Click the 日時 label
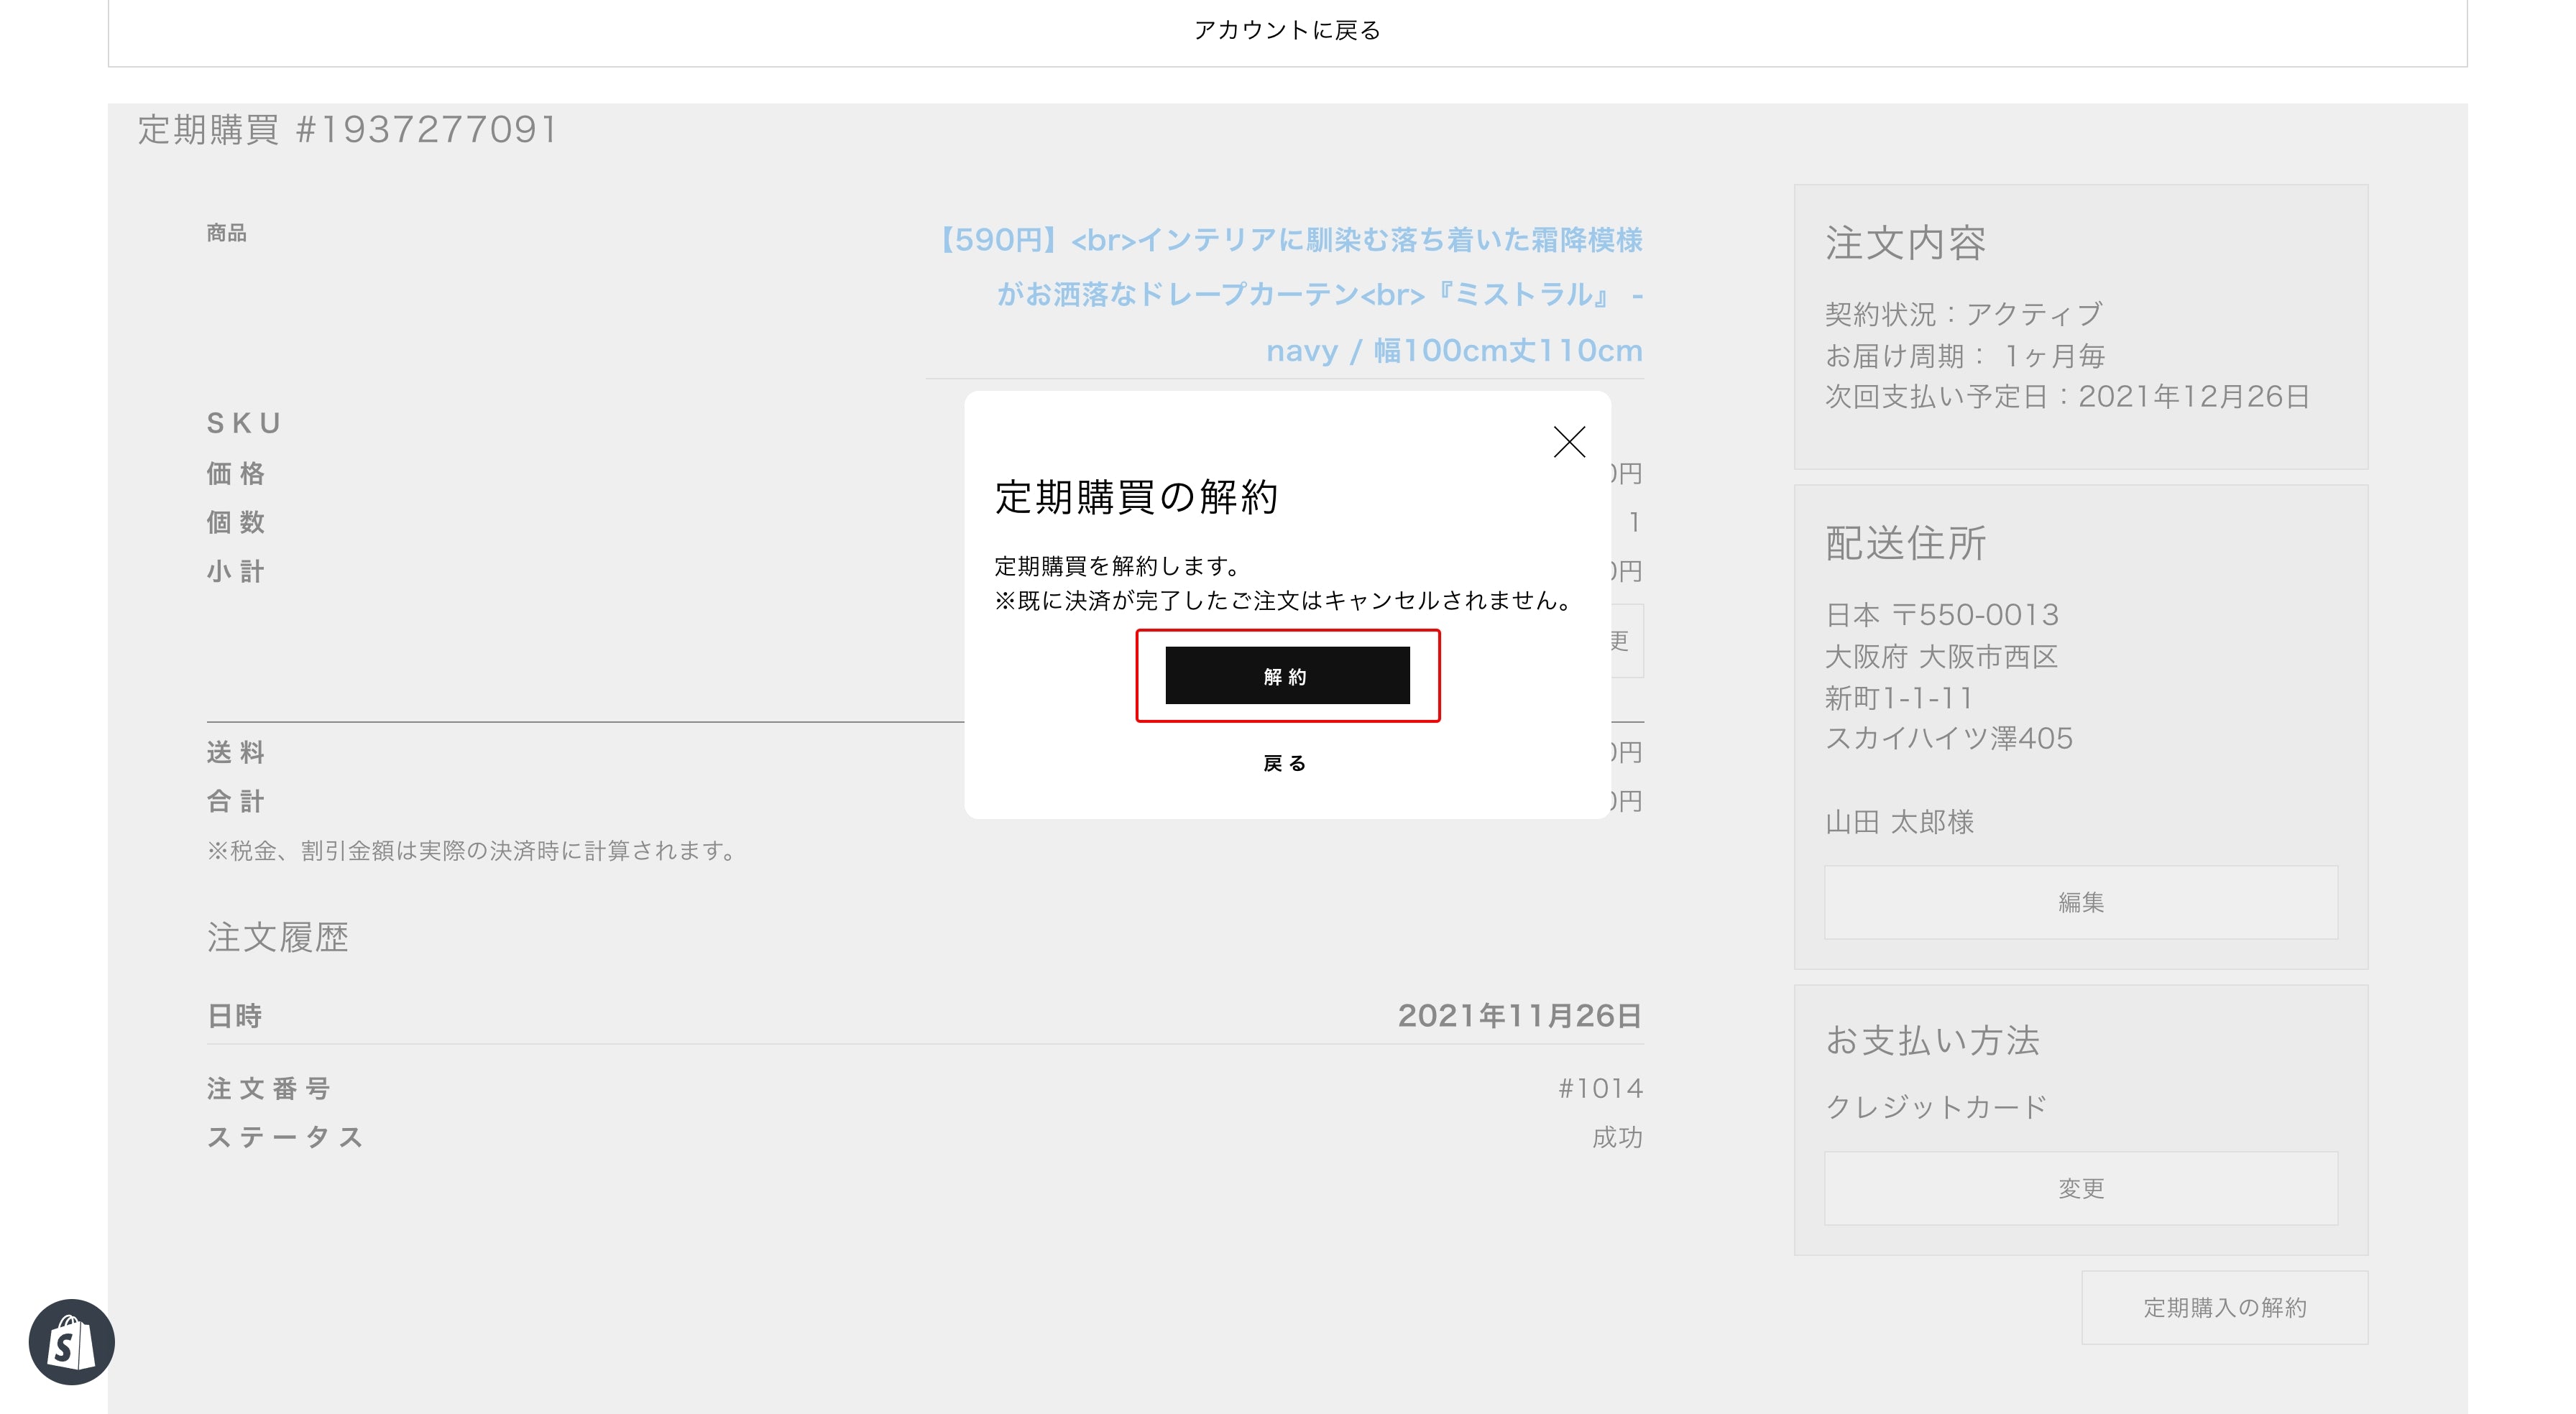 click(234, 1016)
